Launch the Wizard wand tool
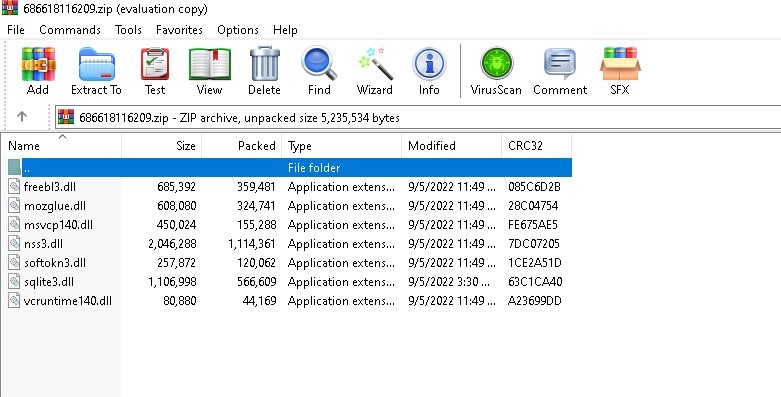781x397 pixels. pyautogui.click(x=375, y=64)
